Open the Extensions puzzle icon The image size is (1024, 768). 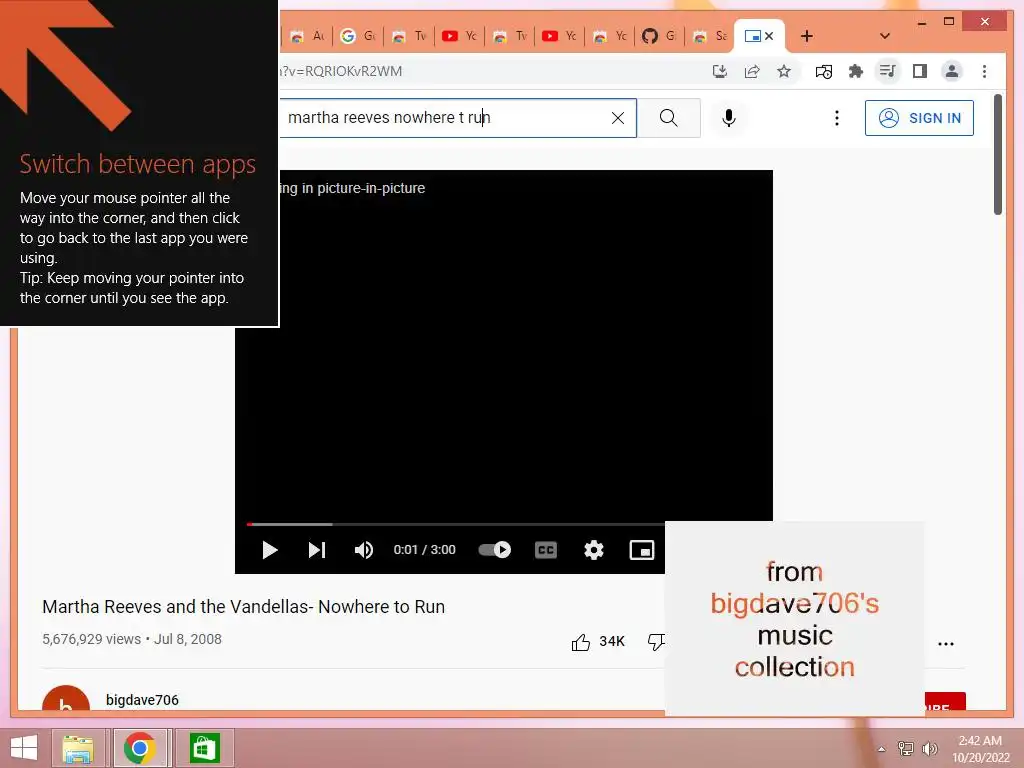click(855, 71)
